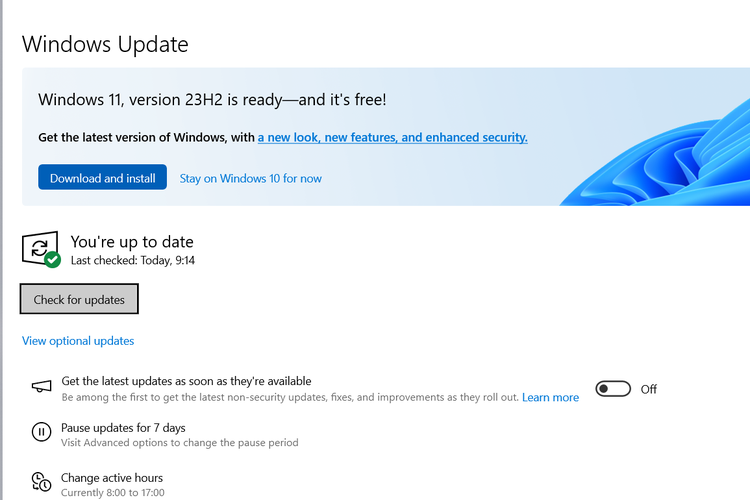
Task: Click the Windows Update page heading
Action: [x=105, y=44]
